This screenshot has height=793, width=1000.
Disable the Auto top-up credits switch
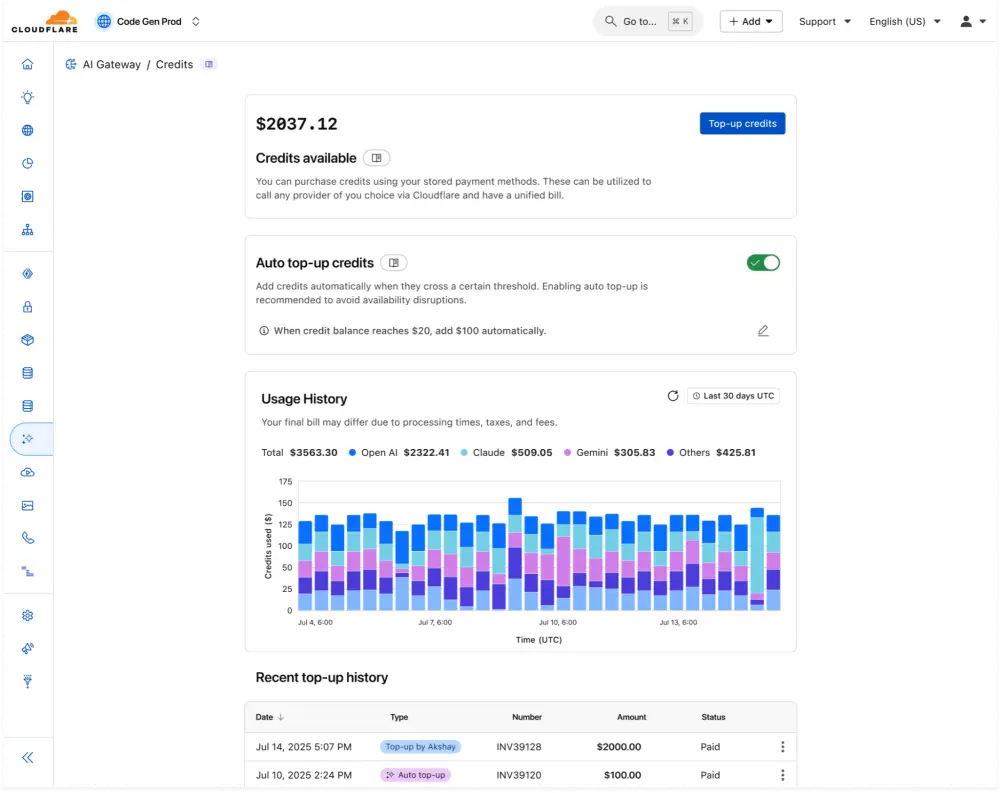pos(763,262)
